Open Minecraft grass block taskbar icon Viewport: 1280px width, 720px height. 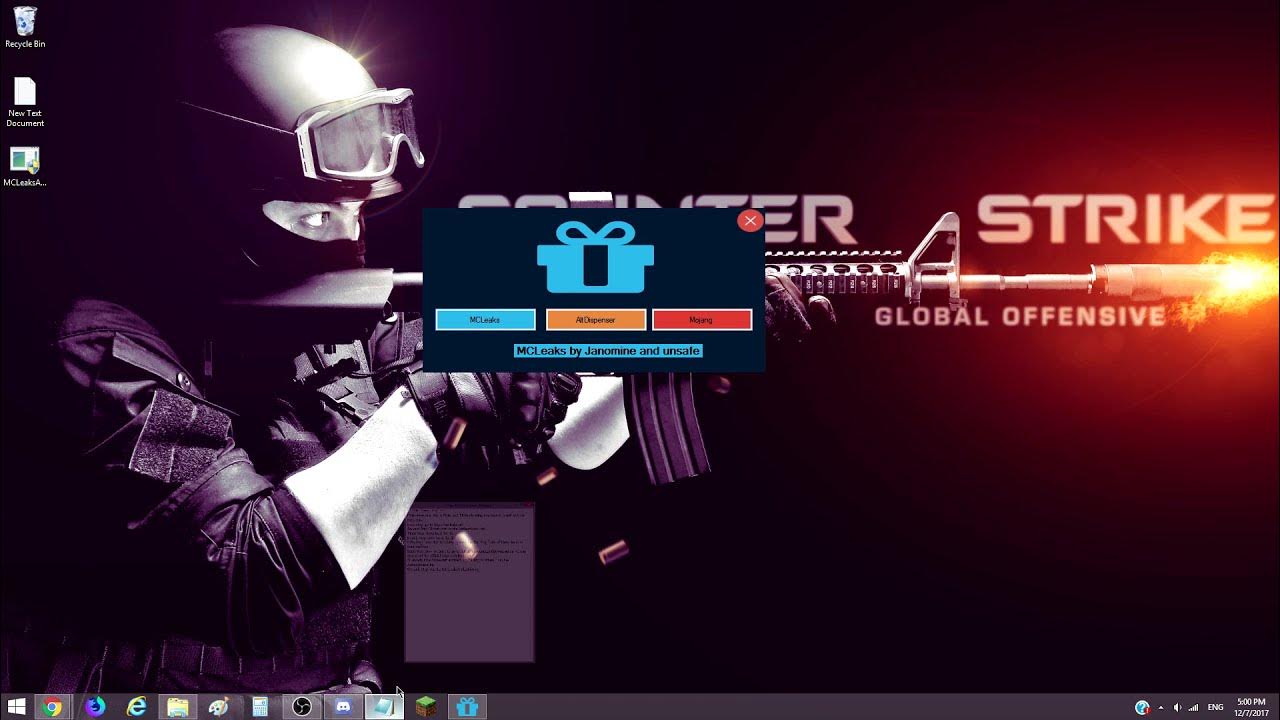coord(426,707)
